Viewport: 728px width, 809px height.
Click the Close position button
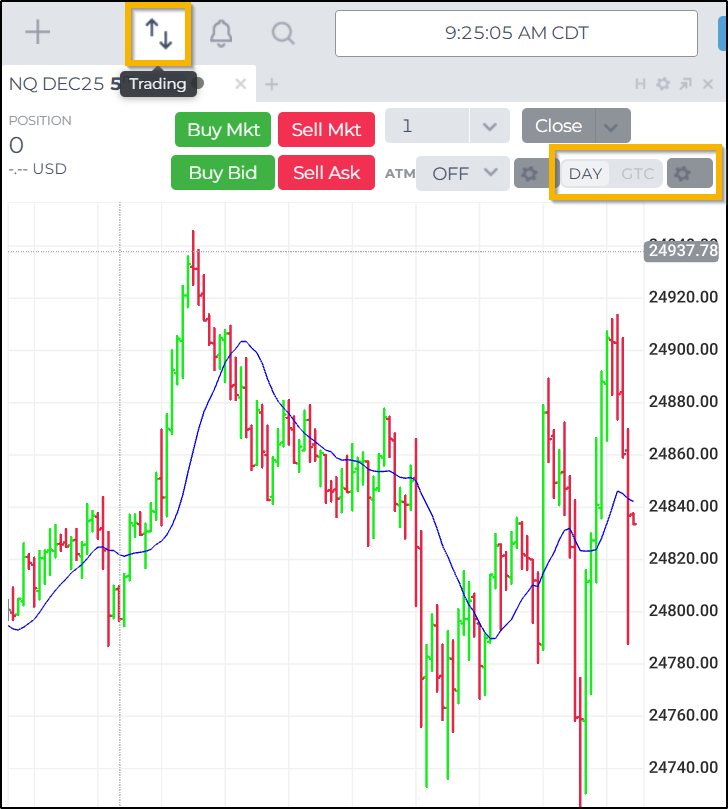[558, 125]
